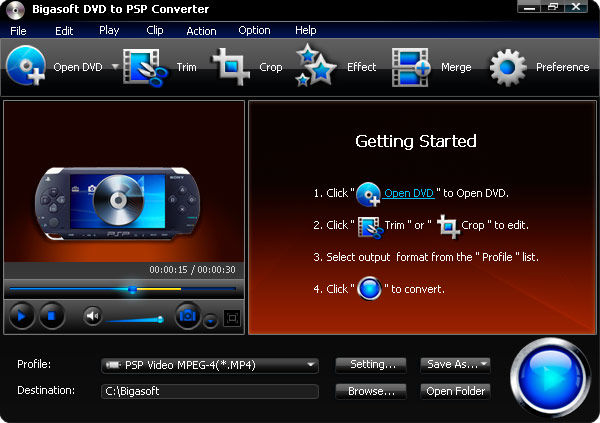
Task: Click the Browse... button
Action: [x=371, y=391]
